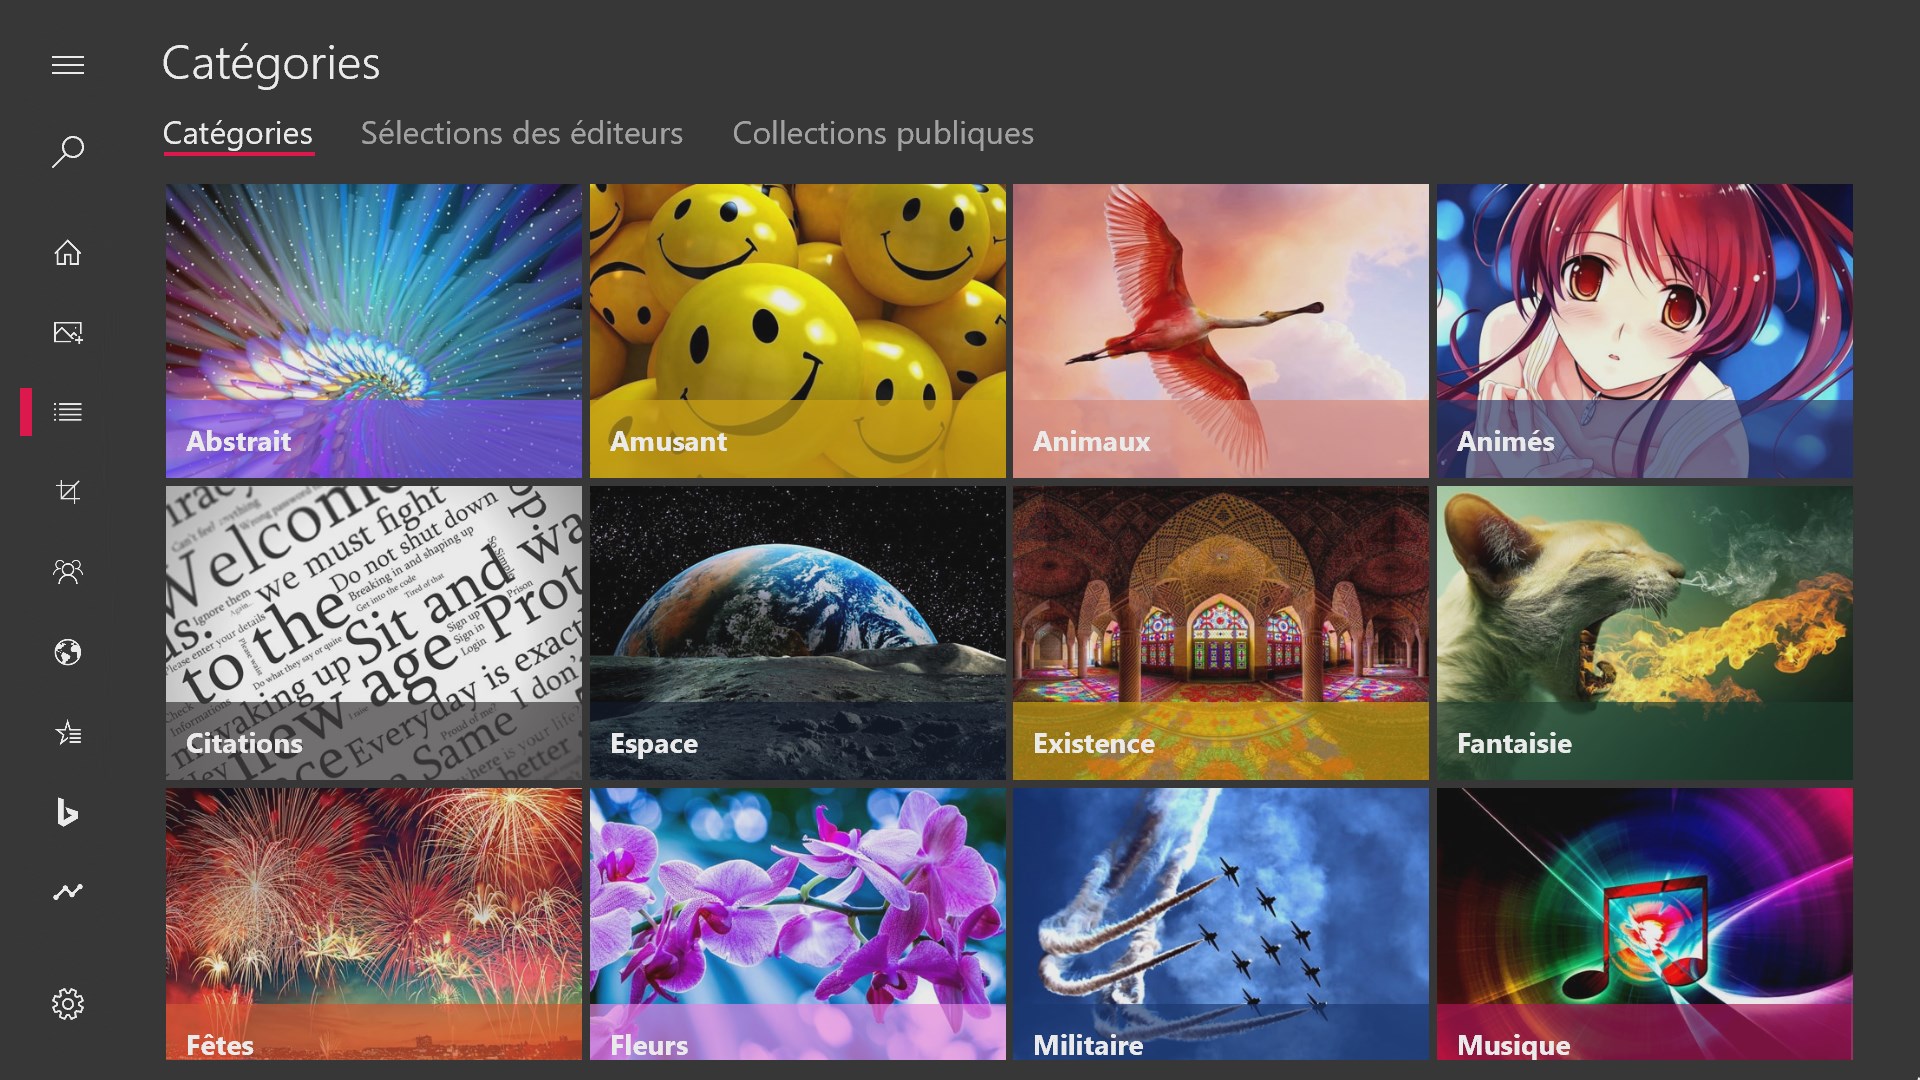Open the crop tool icon

(x=68, y=492)
